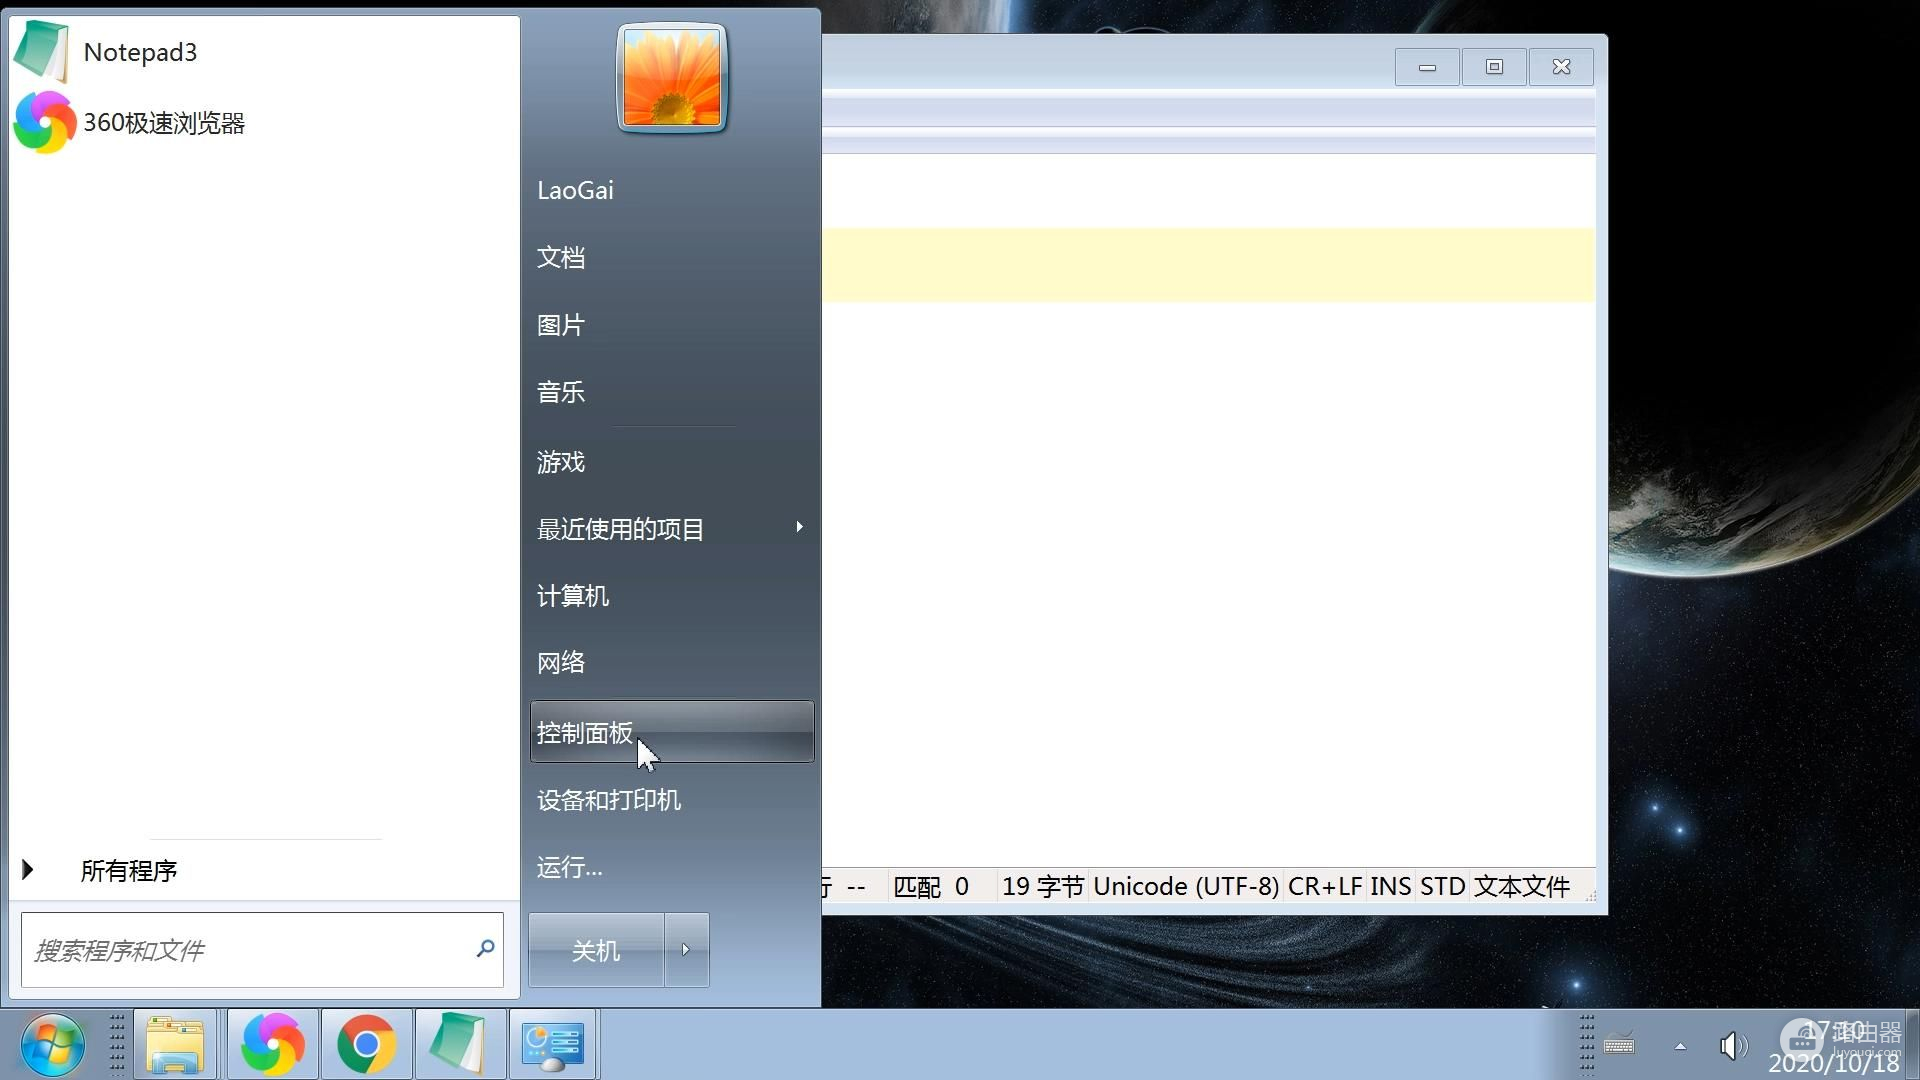Open 控制面板 from the Start menu

pyautogui.click(x=586, y=733)
